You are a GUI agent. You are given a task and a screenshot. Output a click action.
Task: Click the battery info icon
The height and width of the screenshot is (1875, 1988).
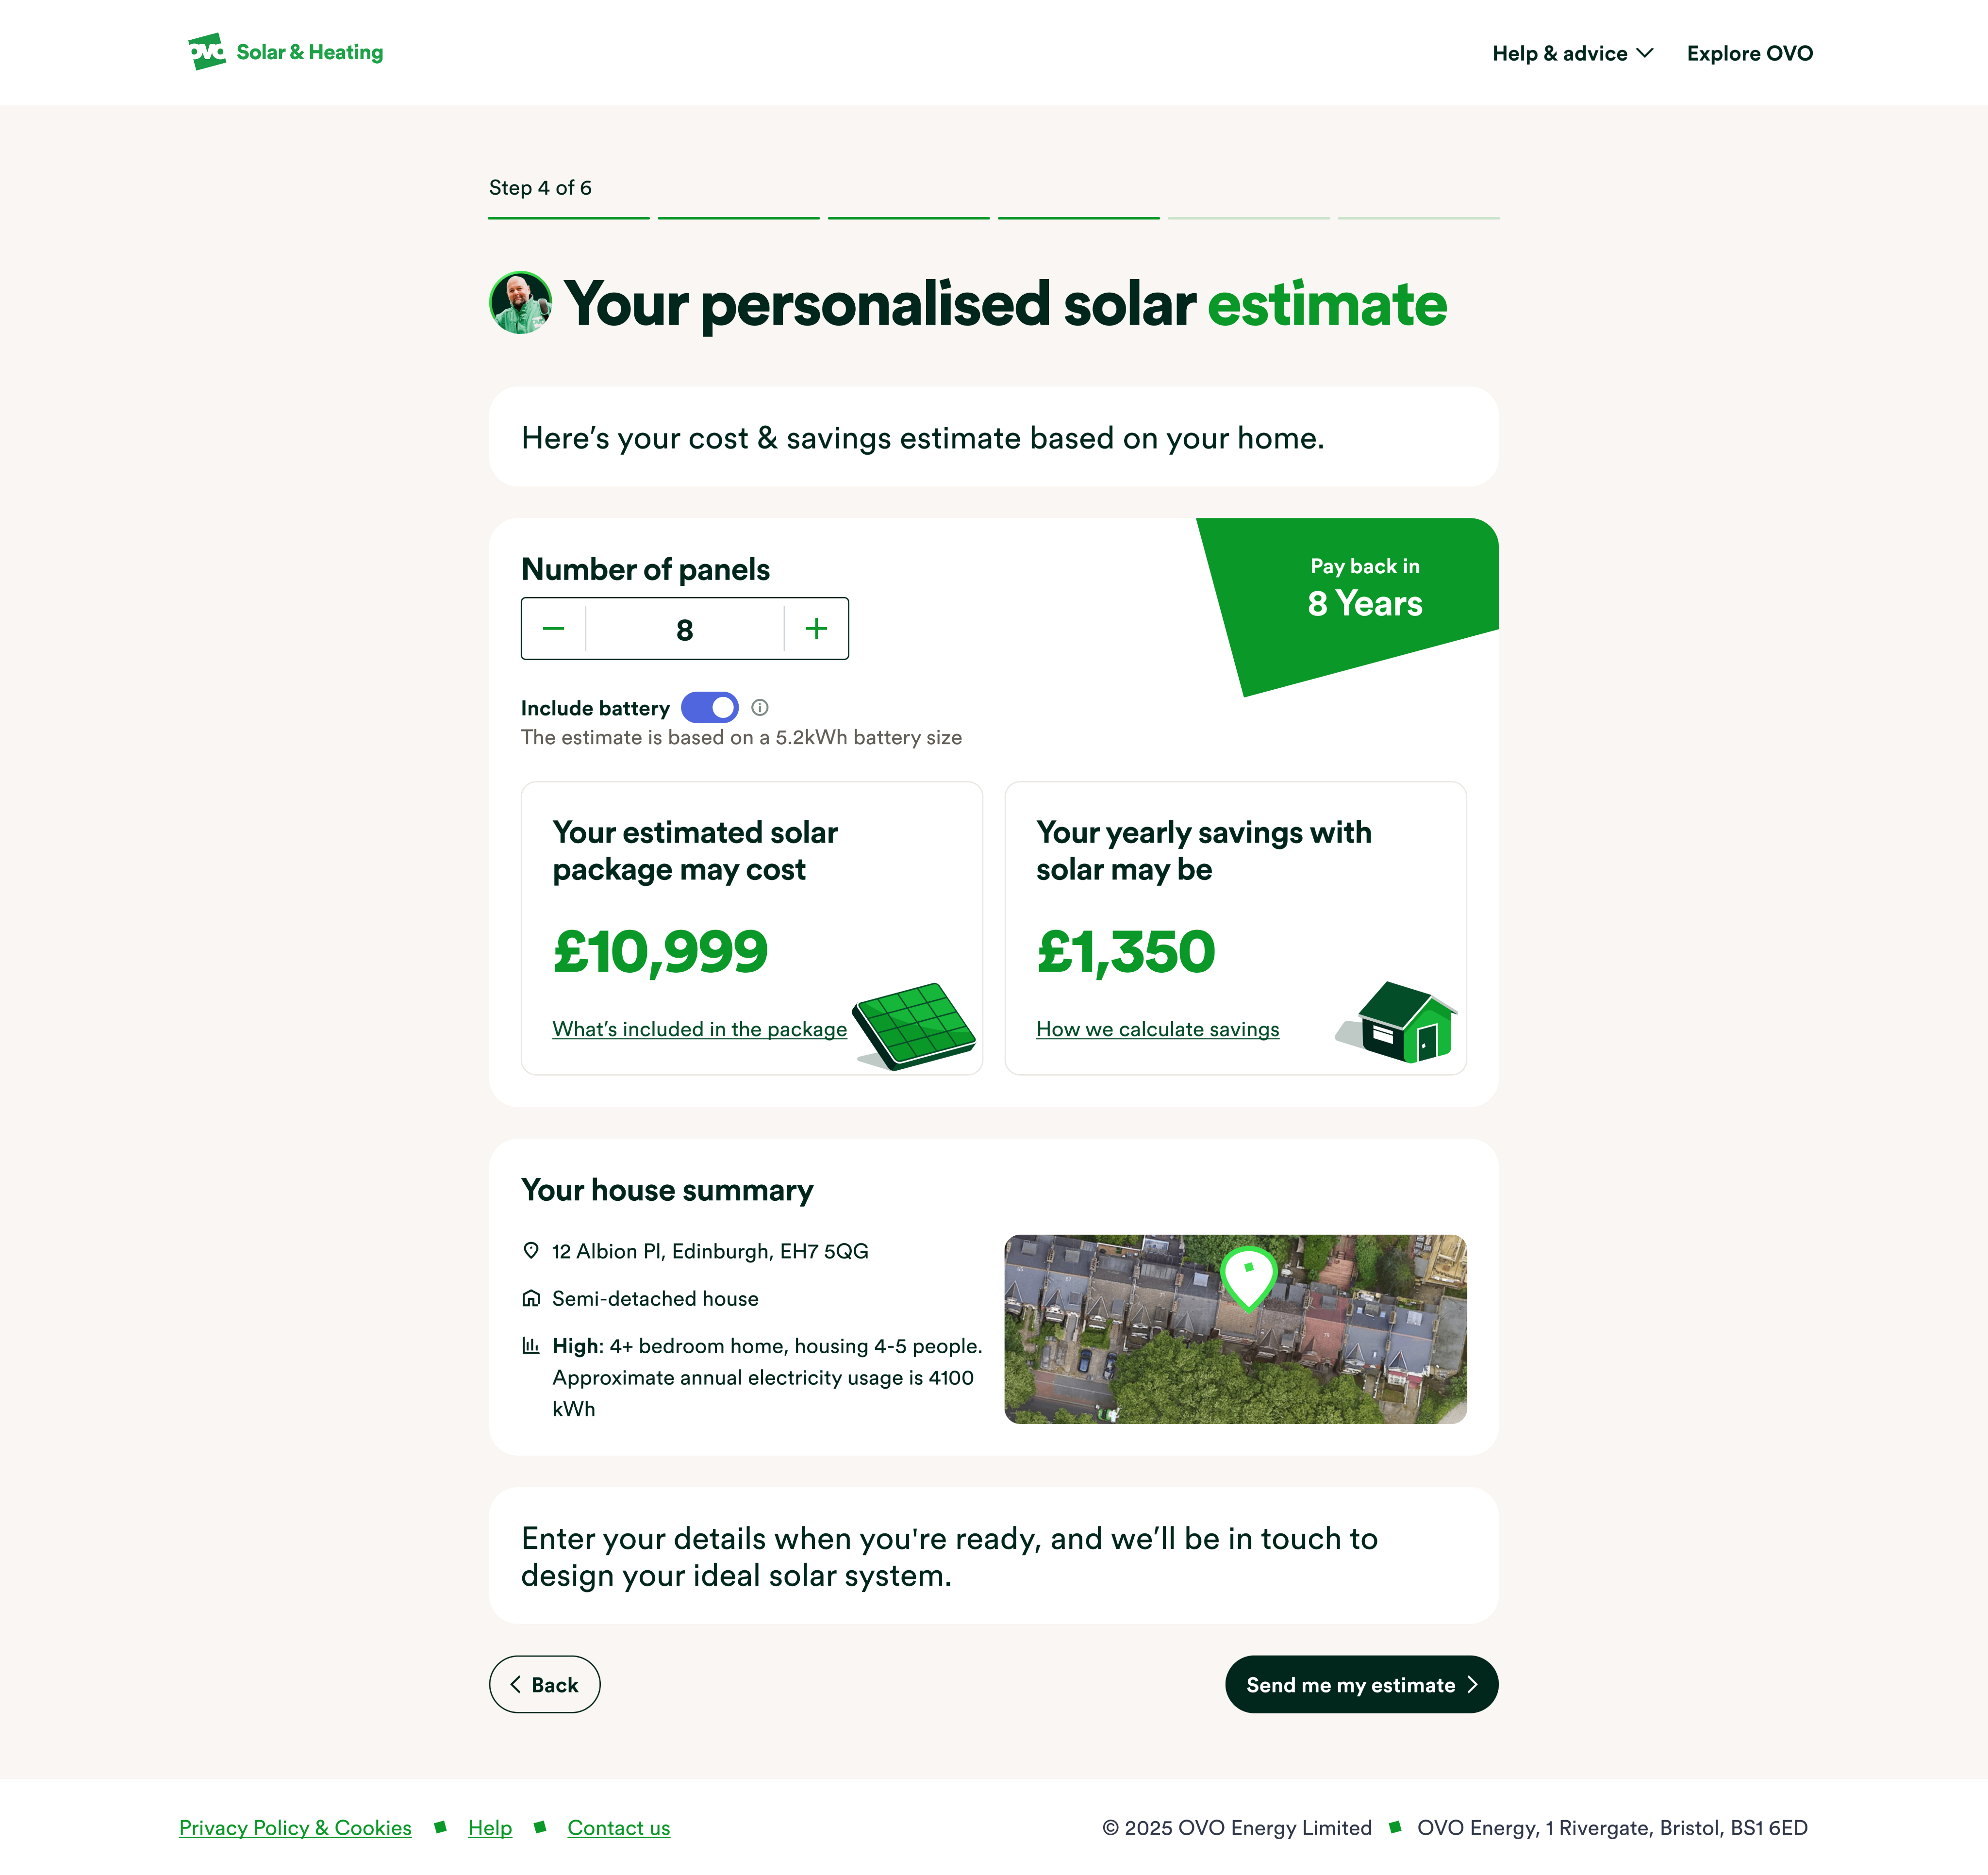(760, 708)
